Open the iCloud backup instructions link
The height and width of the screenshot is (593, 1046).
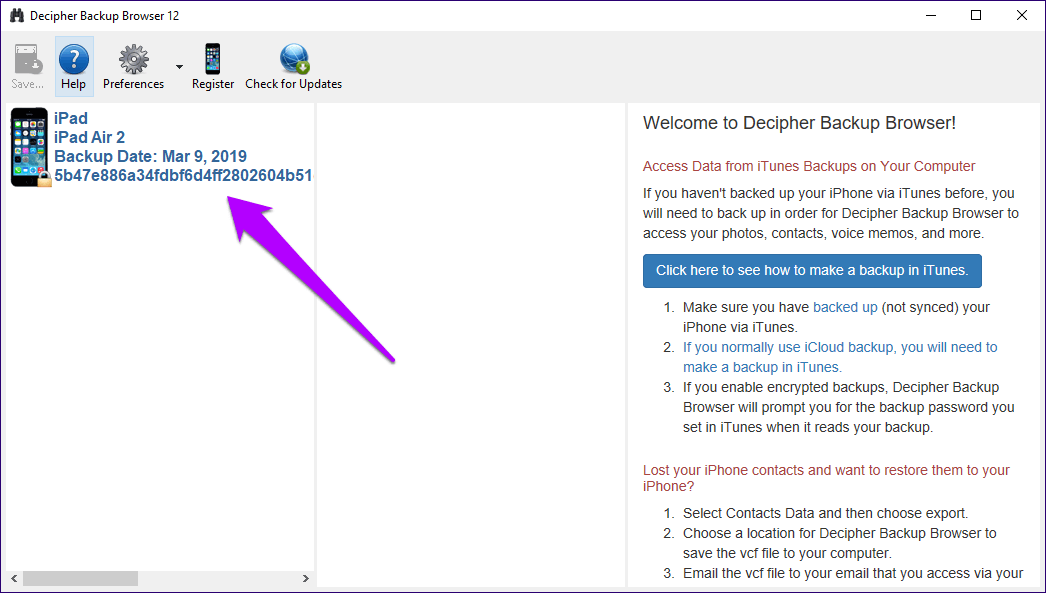coord(840,357)
